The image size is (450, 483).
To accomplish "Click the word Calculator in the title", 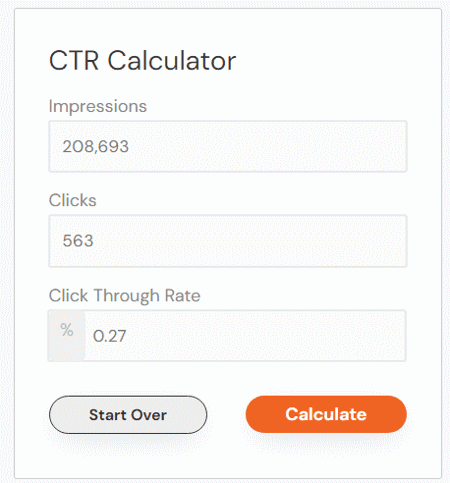I will click(x=172, y=60).
